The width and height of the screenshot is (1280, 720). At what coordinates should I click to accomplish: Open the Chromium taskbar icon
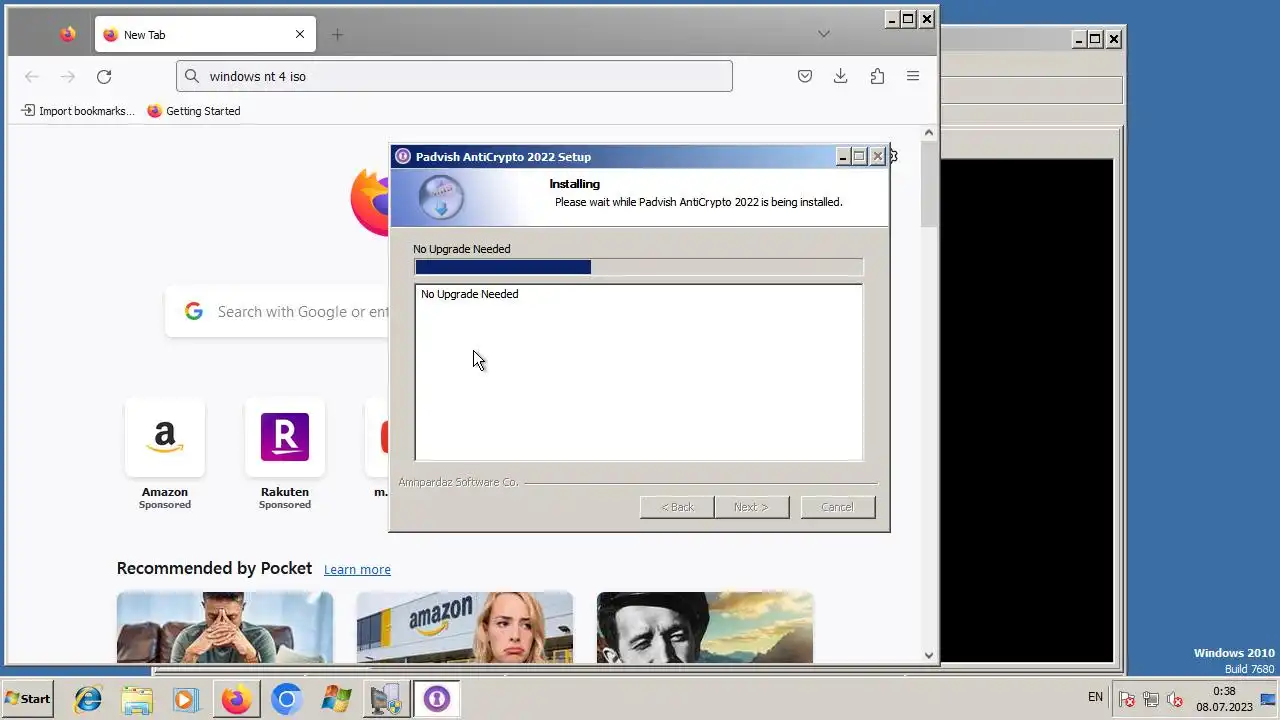[286, 699]
